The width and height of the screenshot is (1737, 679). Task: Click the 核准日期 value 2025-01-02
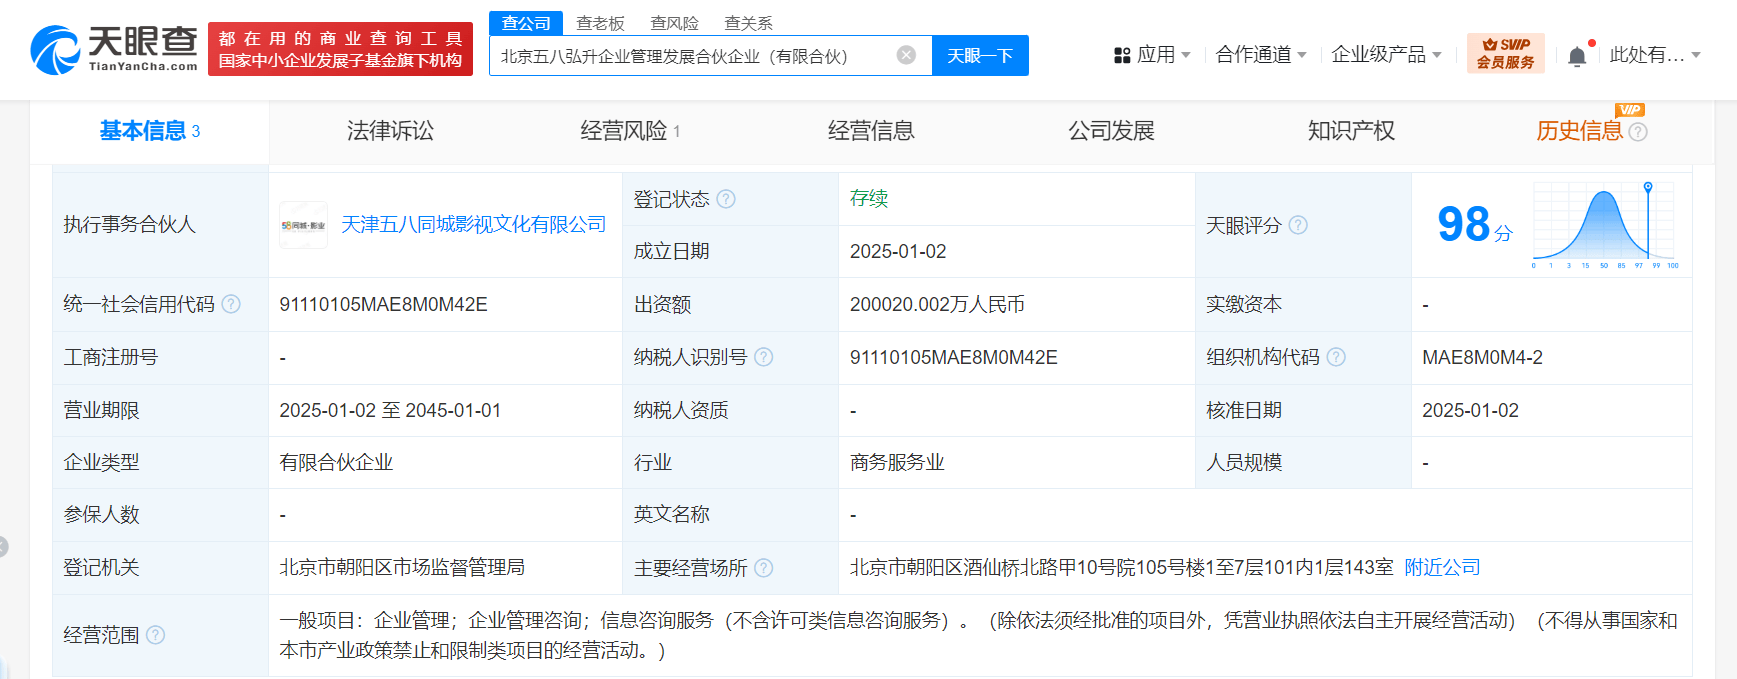pos(1470,410)
